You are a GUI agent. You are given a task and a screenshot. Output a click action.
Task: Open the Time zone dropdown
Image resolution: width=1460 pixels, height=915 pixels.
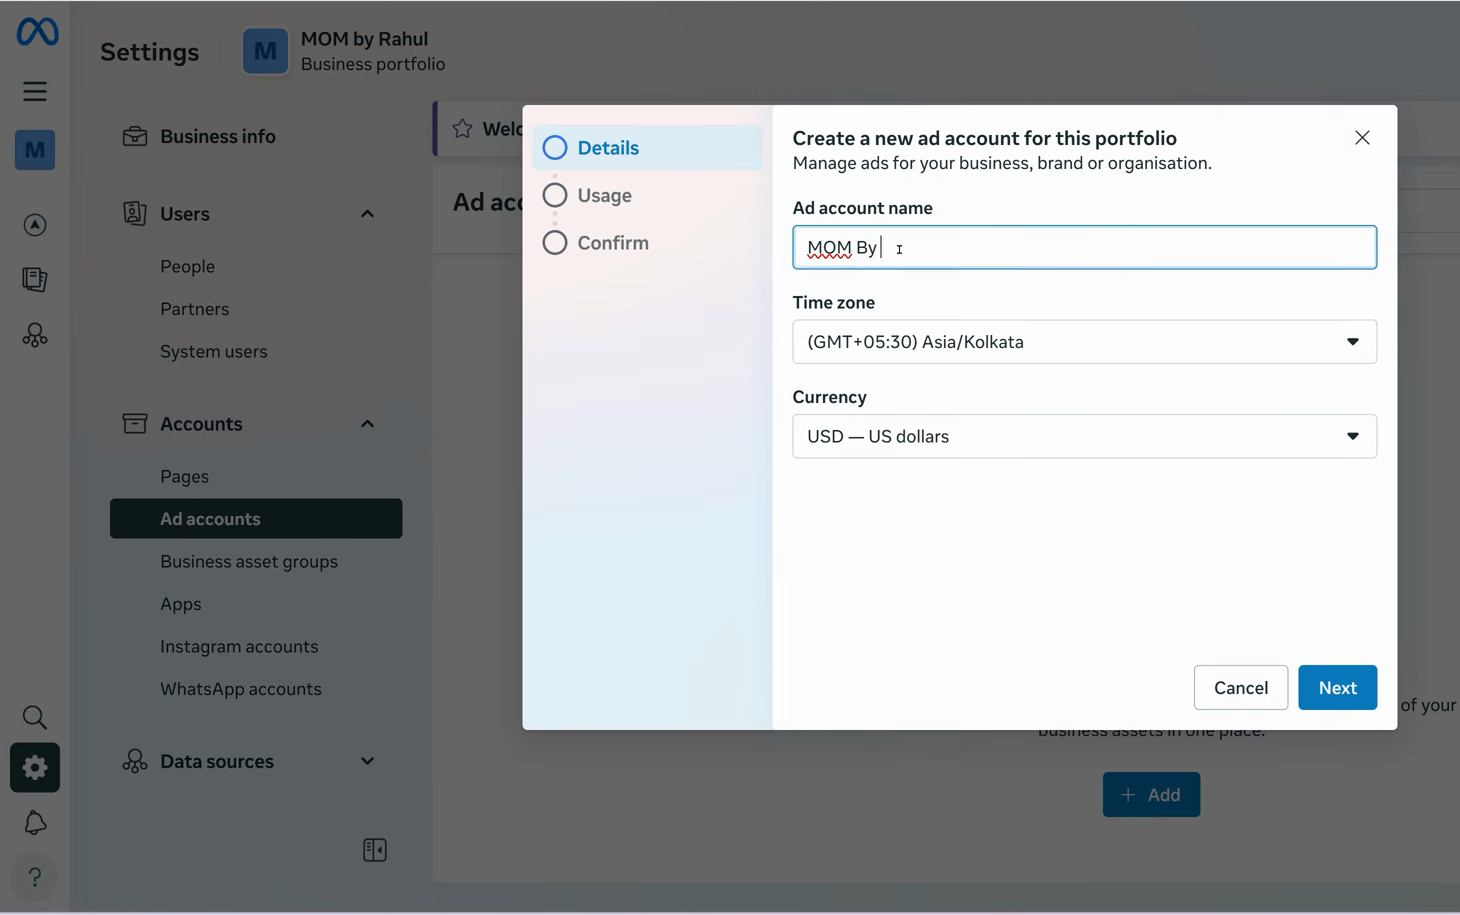click(x=1084, y=342)
